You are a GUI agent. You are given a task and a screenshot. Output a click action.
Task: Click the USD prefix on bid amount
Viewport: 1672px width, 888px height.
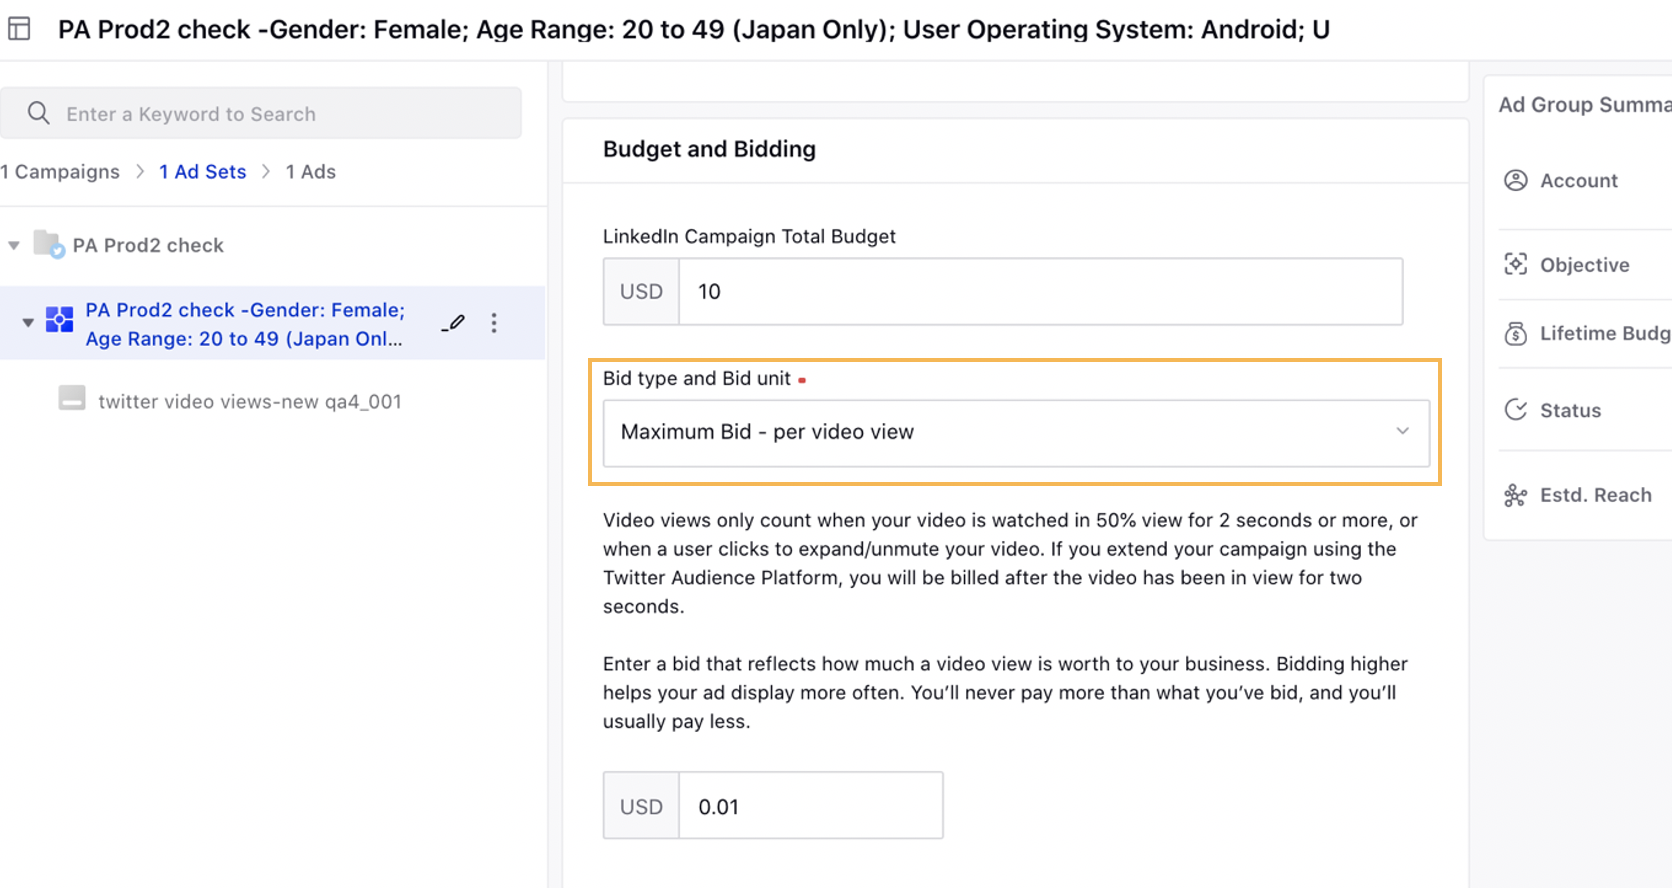tap(641, 806)
